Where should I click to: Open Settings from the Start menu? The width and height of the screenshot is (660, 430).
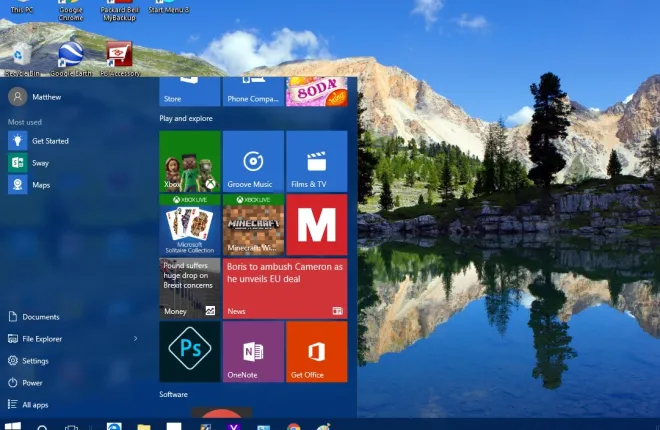28,361
